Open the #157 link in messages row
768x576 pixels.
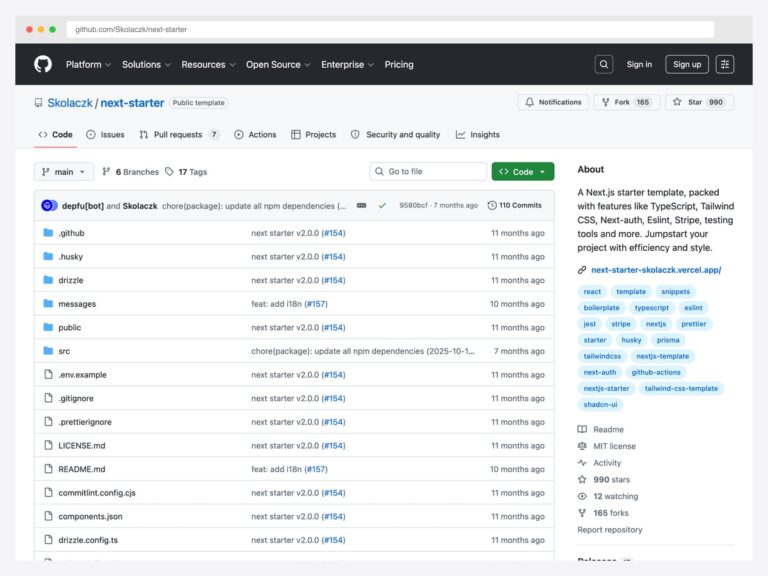pyautogui.click(x=316, y=304)
